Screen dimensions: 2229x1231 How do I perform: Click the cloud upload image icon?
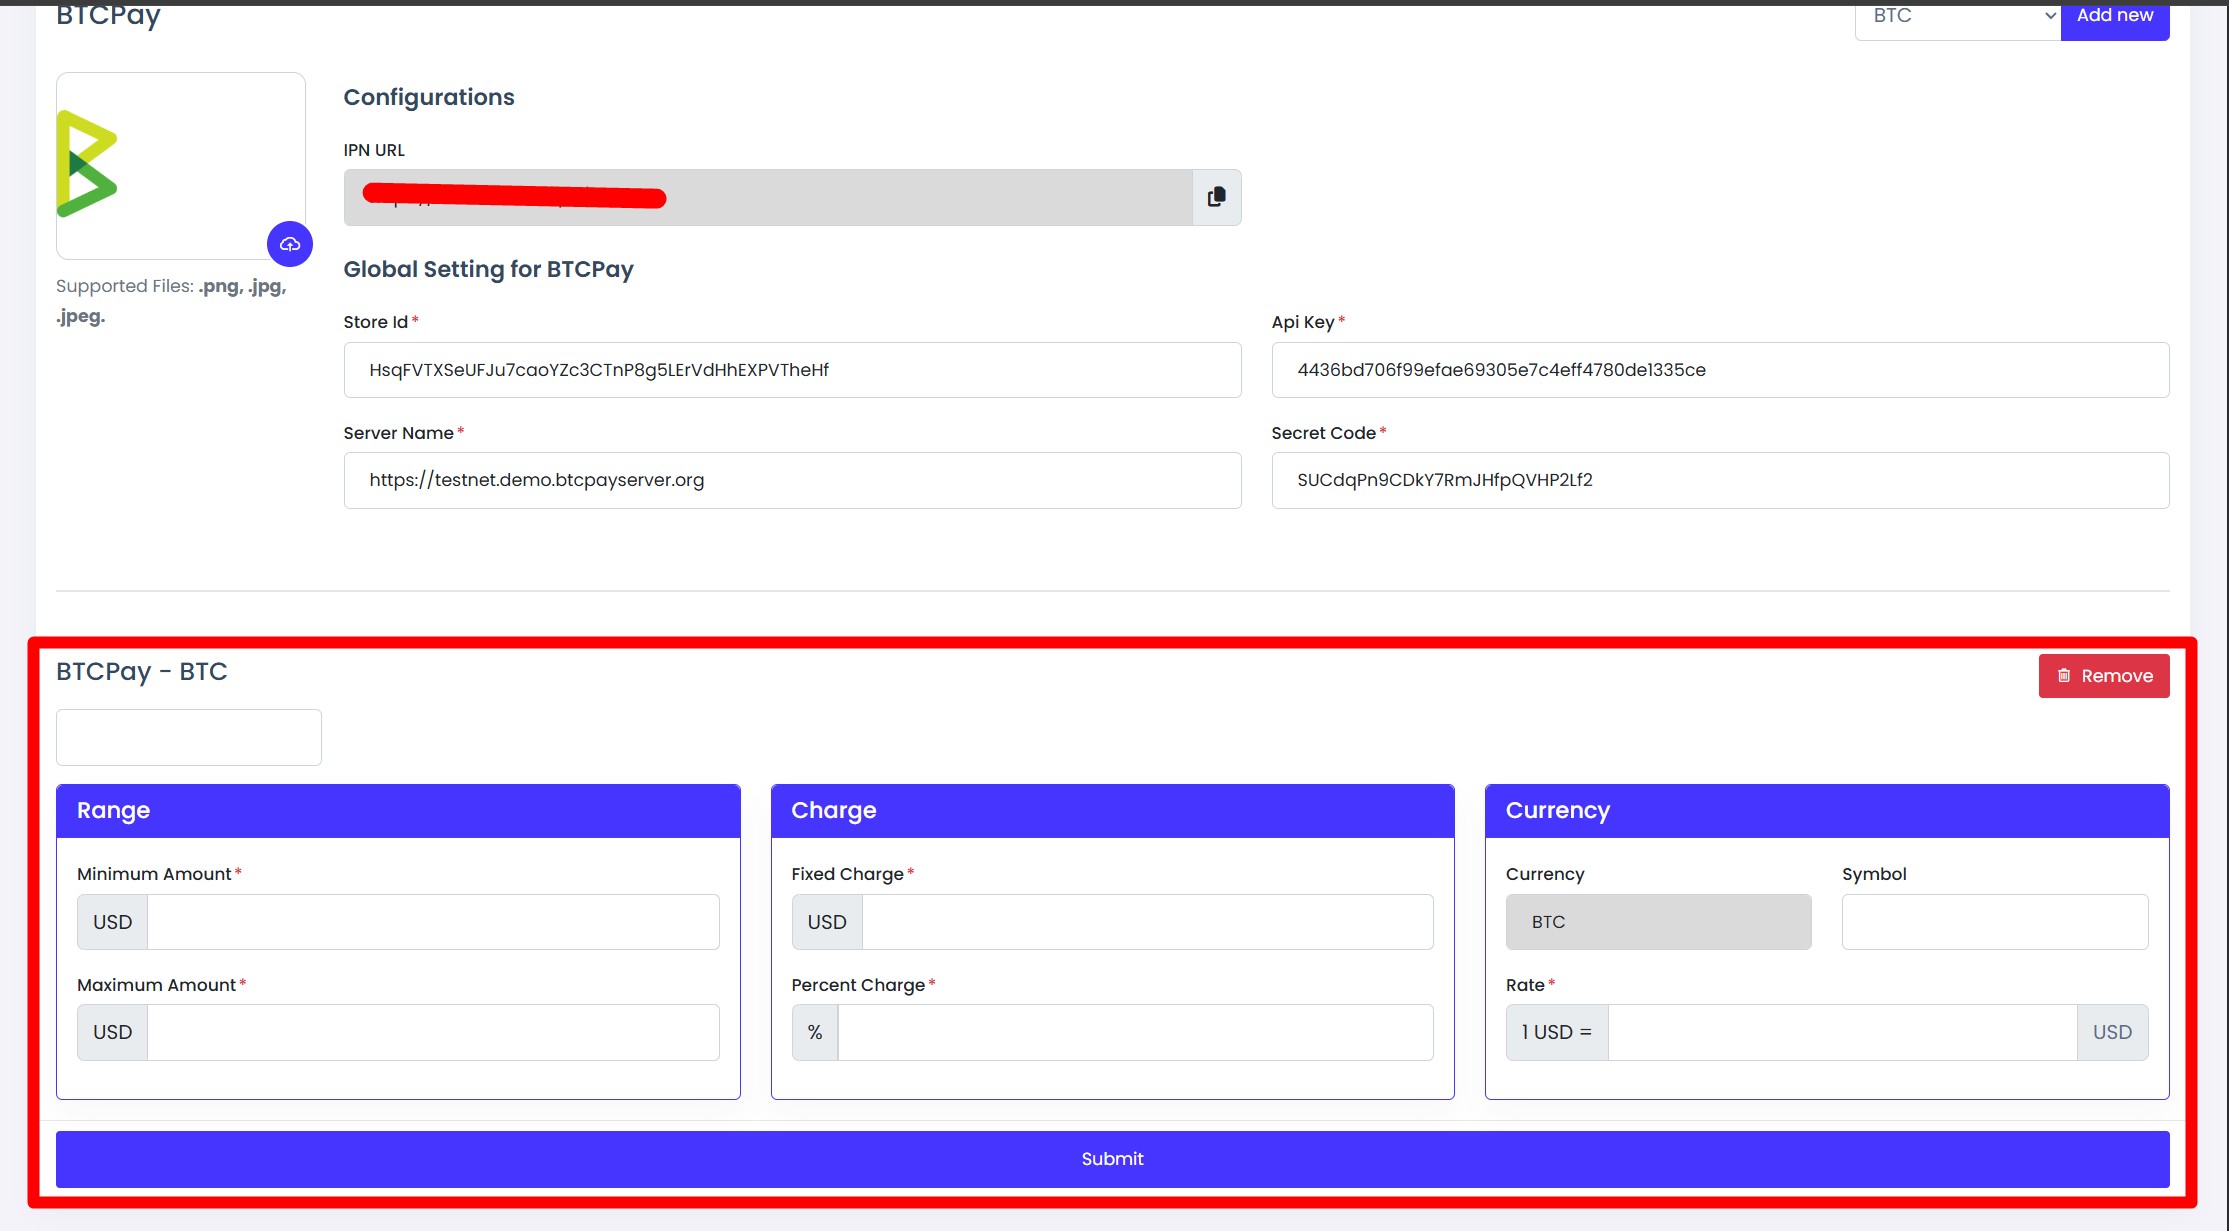click(290, 244)
